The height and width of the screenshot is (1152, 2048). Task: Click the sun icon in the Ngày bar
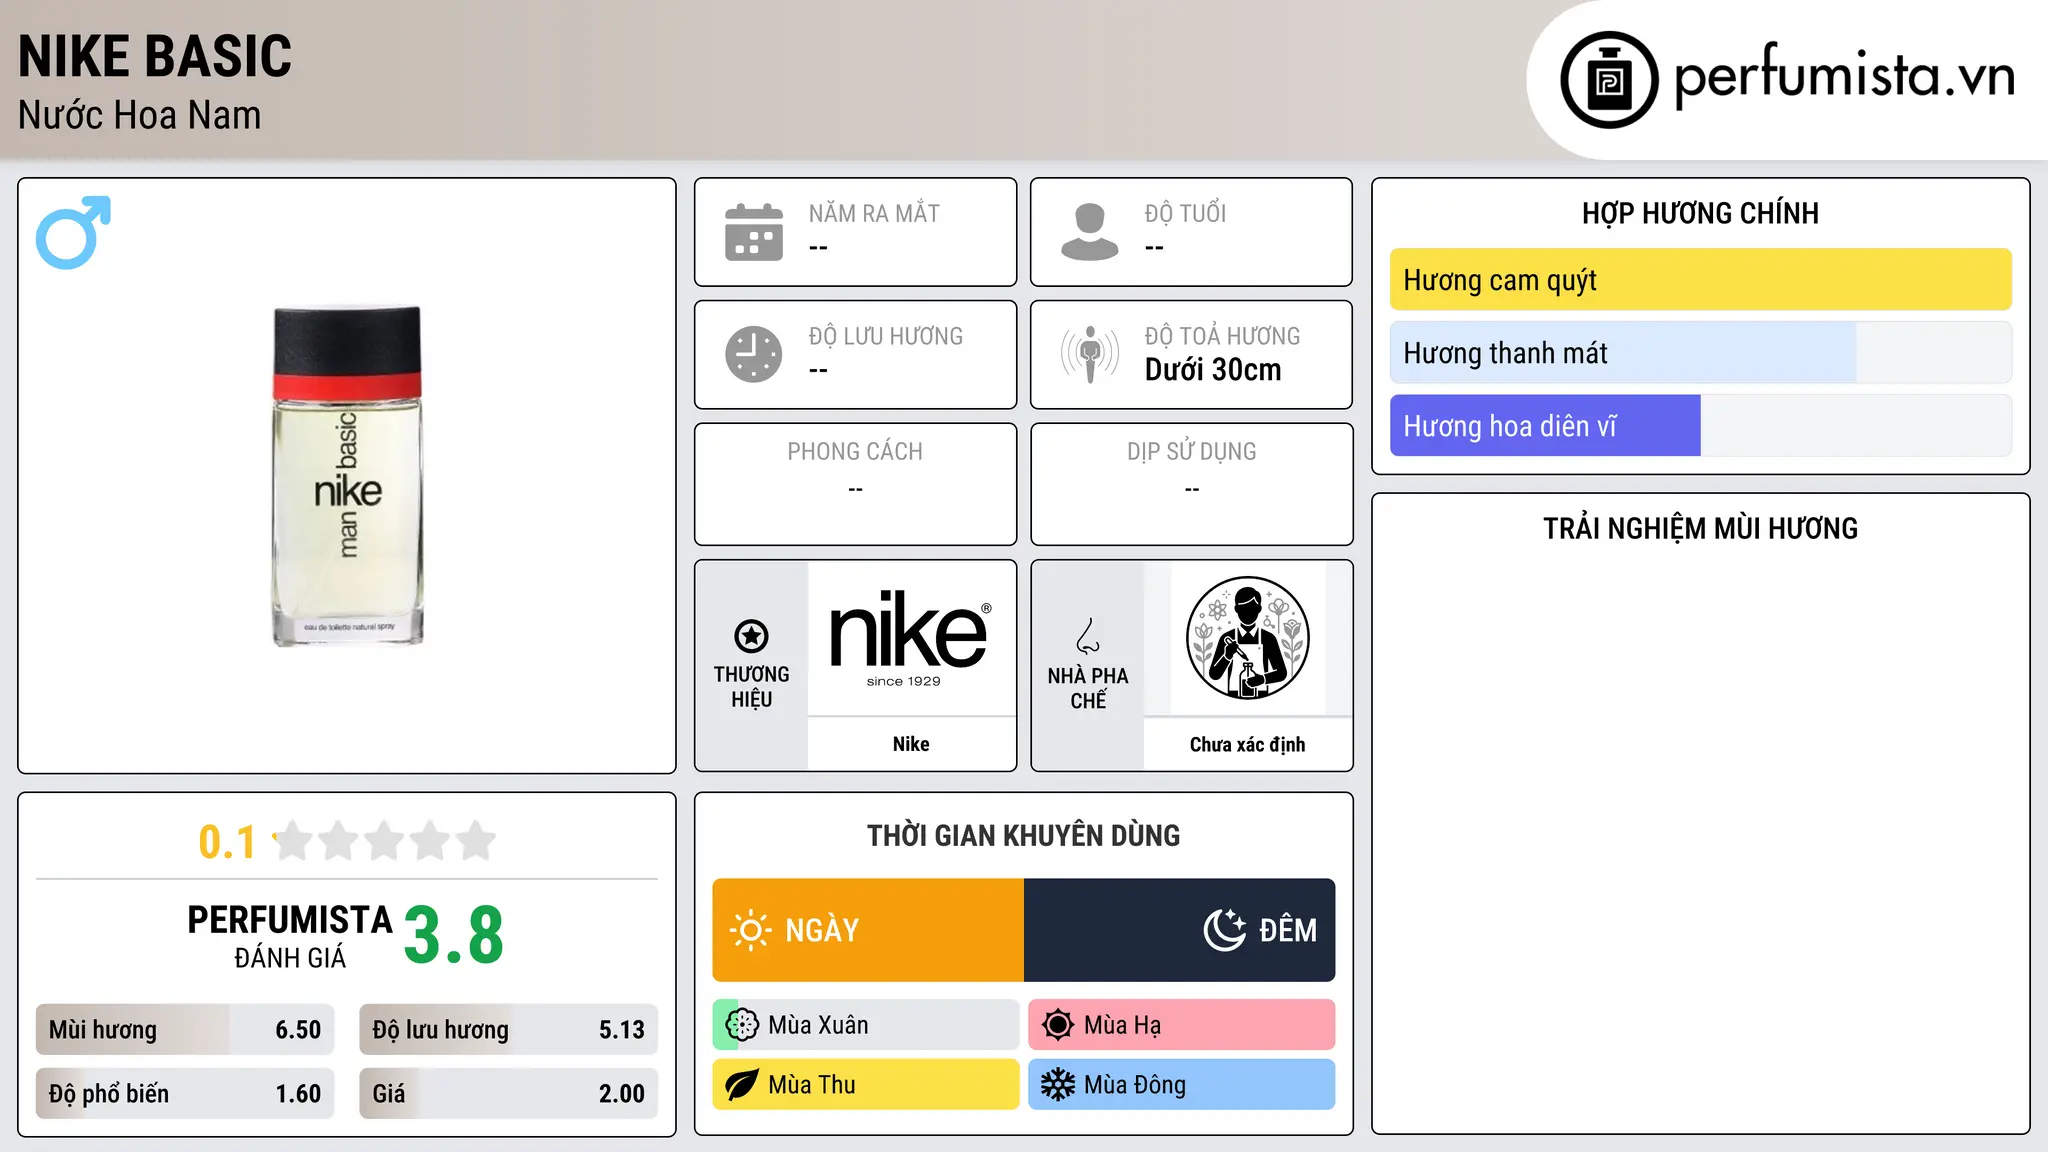click(x=750, y=930)
